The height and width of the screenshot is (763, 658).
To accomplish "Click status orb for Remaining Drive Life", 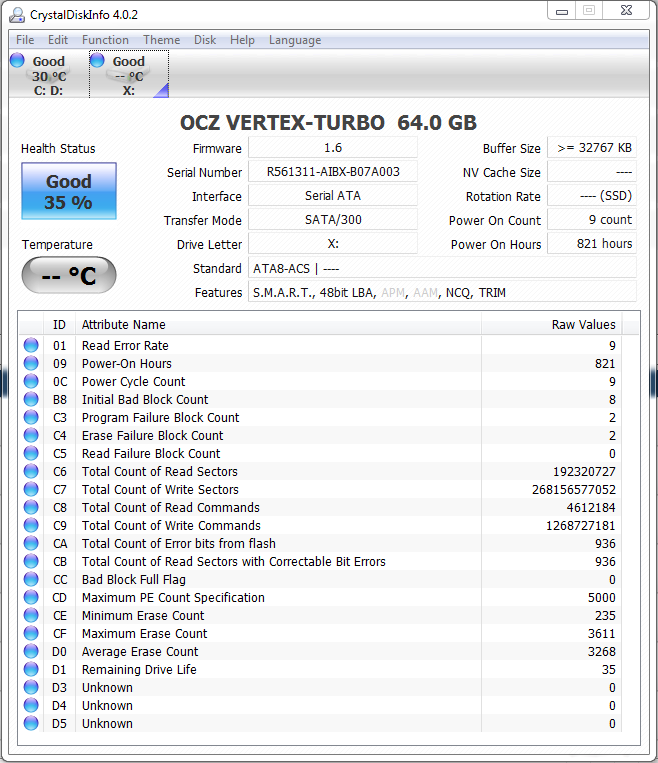I will [31, 669].
